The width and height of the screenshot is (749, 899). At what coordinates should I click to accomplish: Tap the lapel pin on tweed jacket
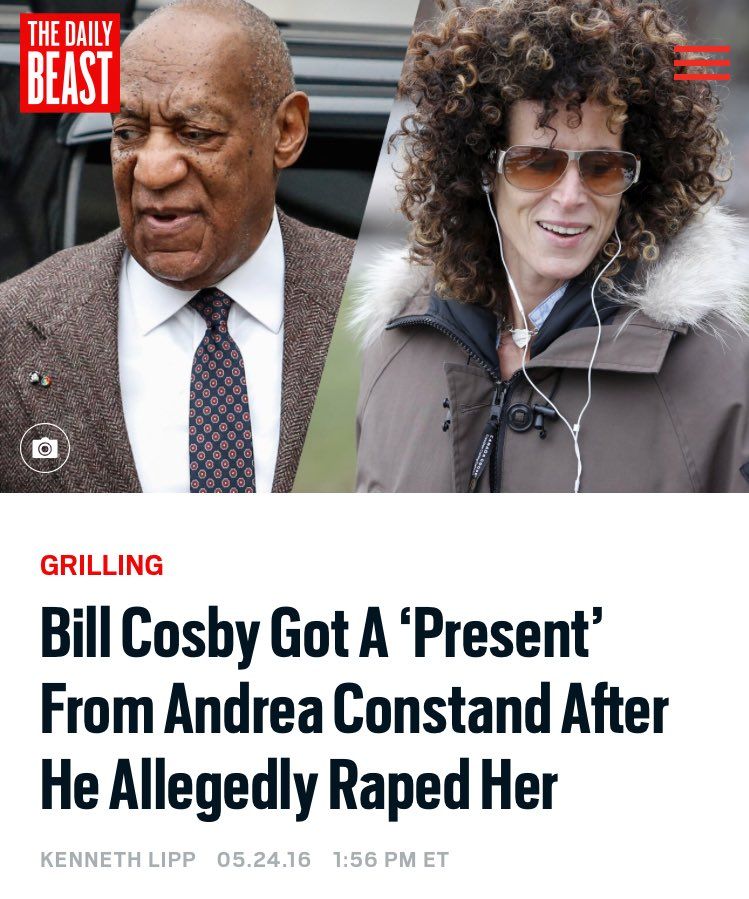(40, 378)
